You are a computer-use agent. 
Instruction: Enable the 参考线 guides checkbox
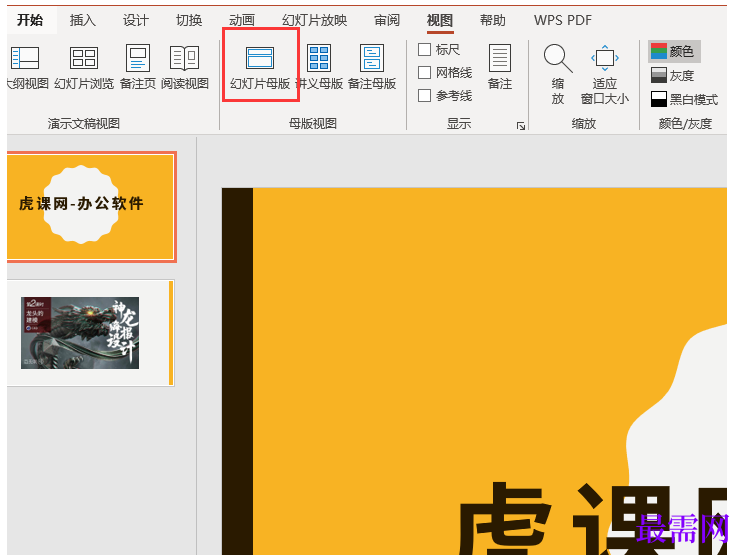[425, 96]
